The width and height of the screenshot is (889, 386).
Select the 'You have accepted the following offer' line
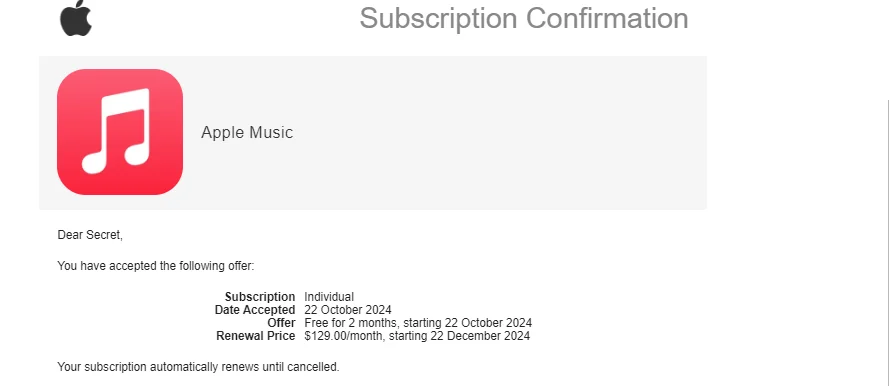(156, 266)
